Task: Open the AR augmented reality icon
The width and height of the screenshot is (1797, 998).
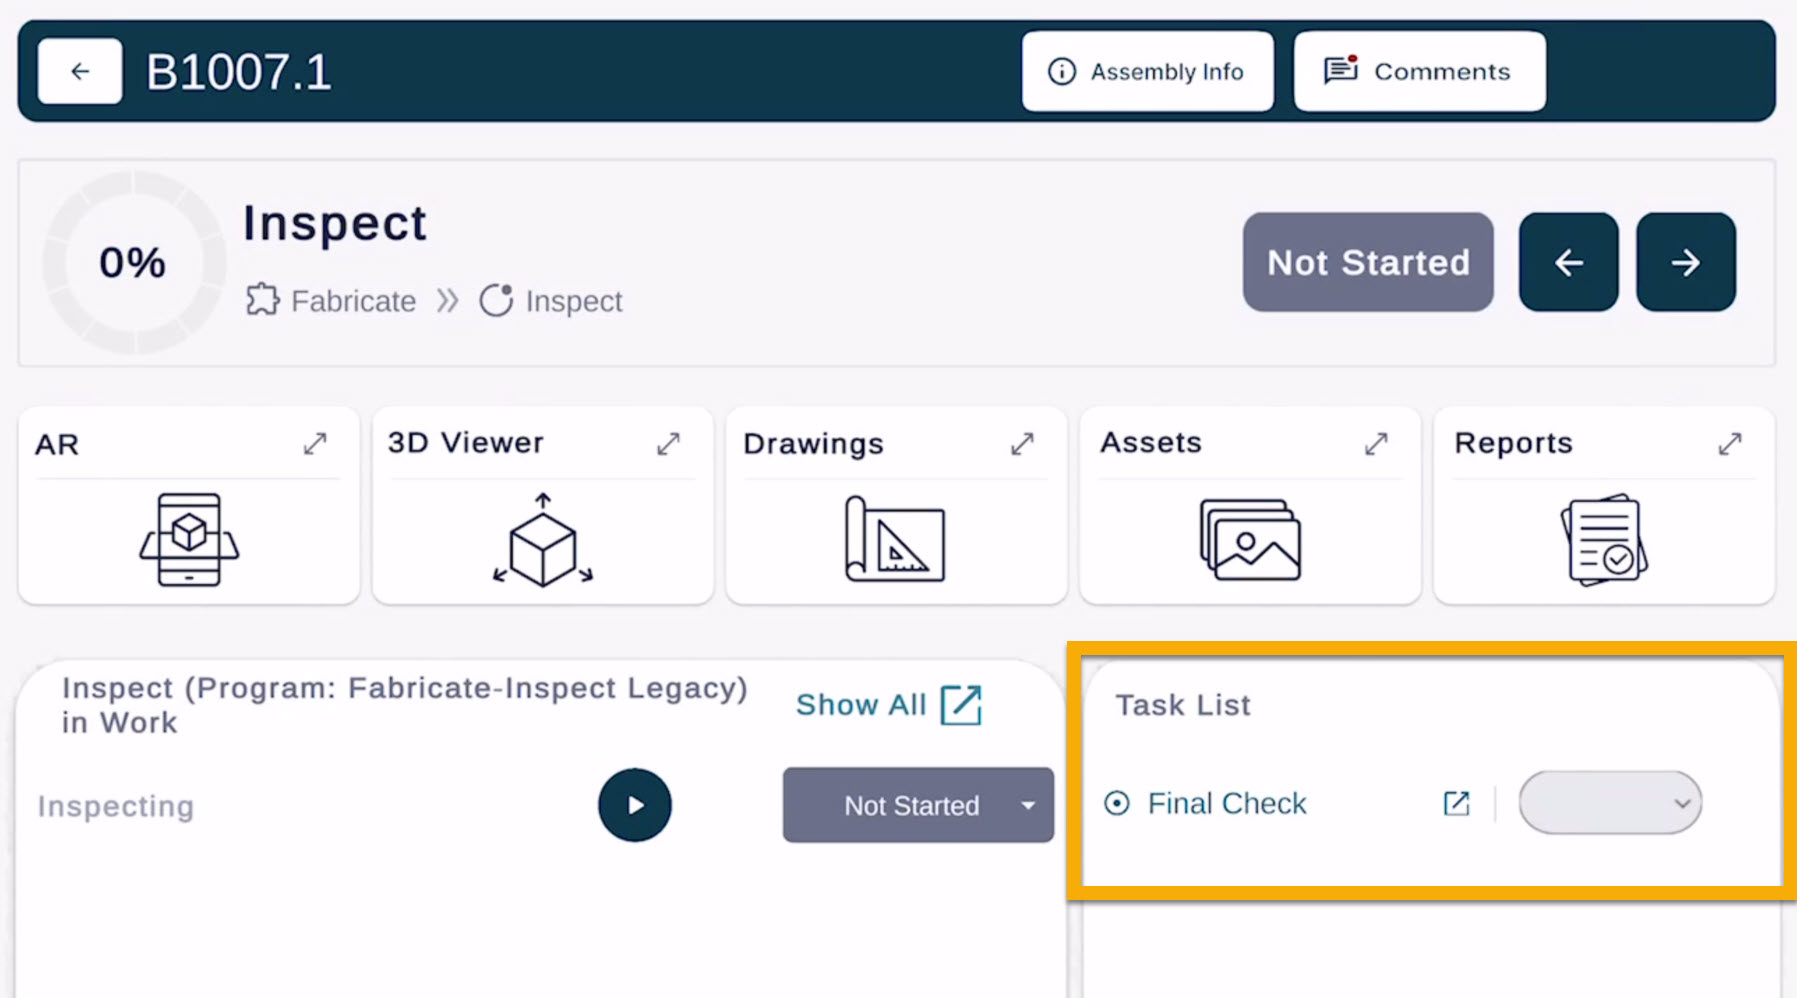Action: click(189, 539)
